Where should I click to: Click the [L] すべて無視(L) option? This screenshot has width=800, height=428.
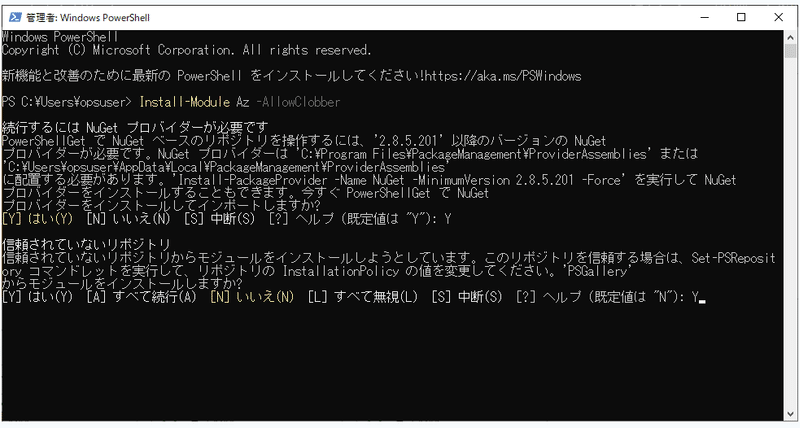tap(363, 297)
